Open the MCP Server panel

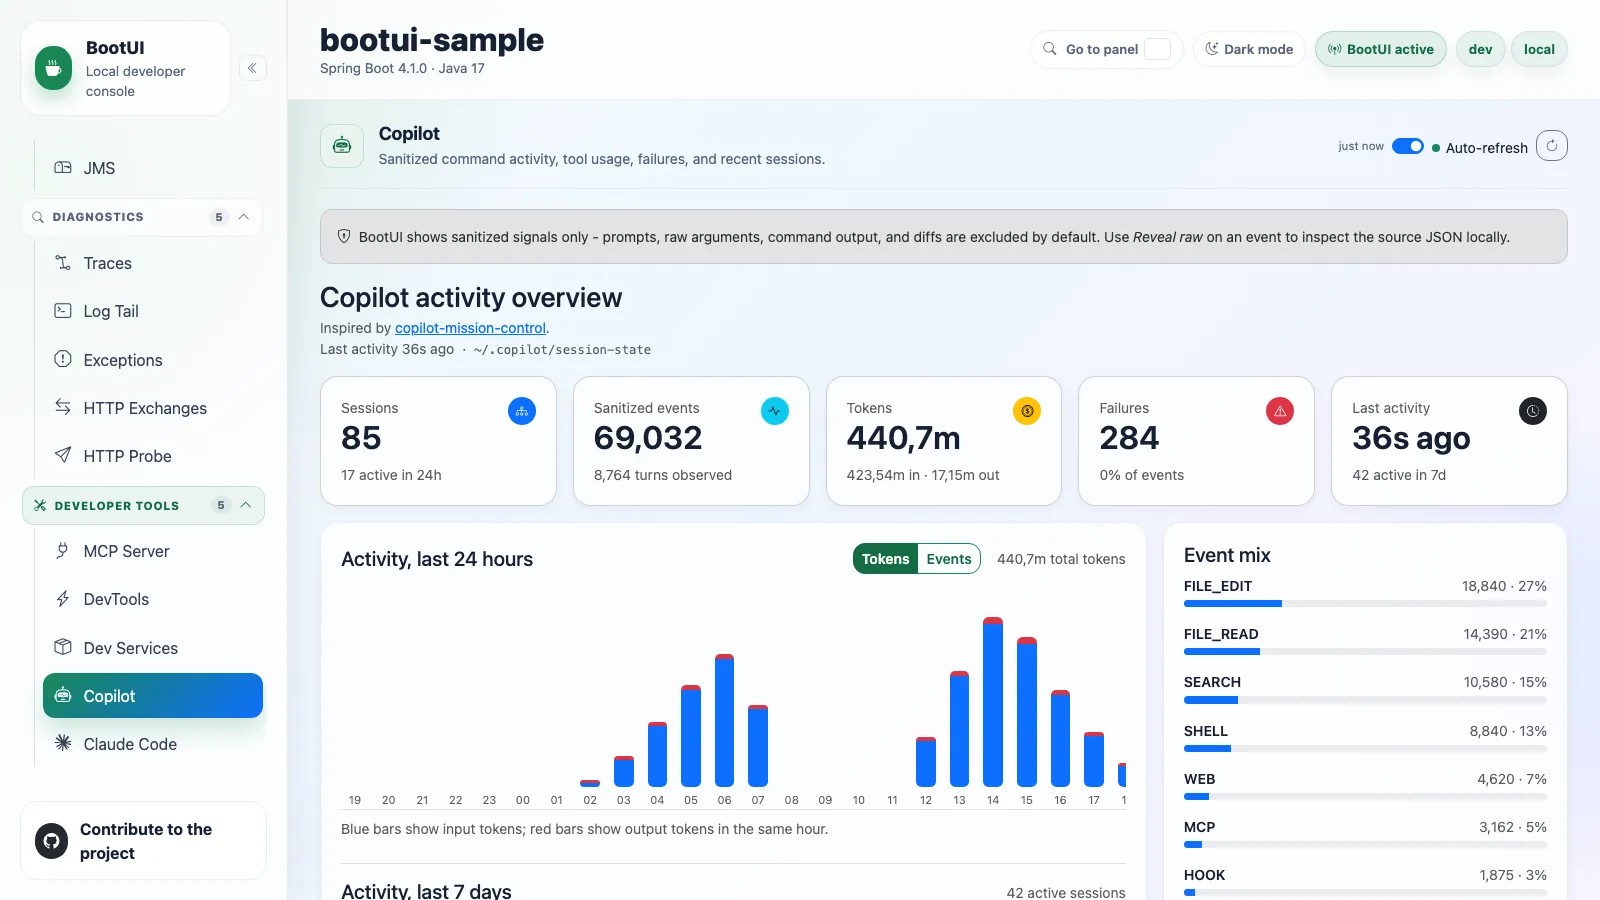coord(152,551)
